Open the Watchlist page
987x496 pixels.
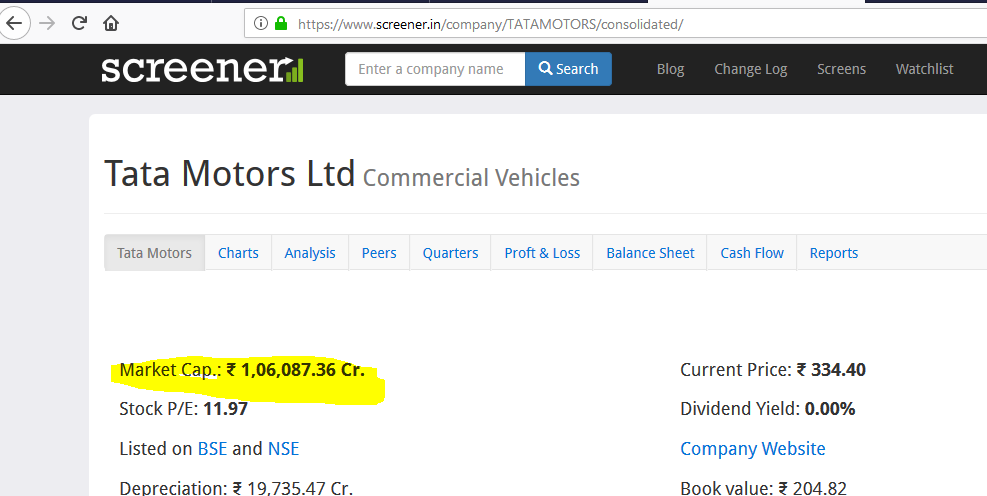(x=925, y=69)
